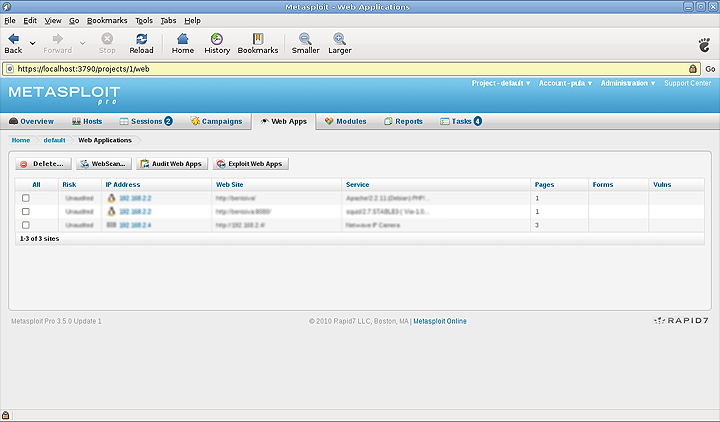720x422 pixels.
Task: Click the Go button beside address bar
Action: 710,69
